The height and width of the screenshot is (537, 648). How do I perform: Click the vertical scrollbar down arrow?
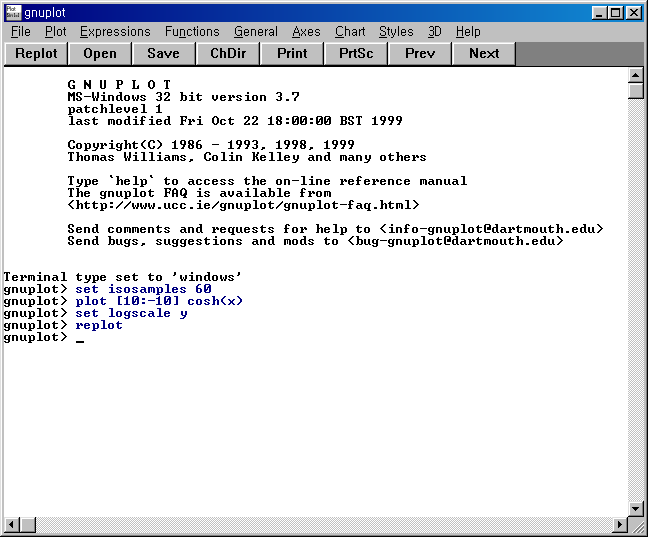point(635,508)
